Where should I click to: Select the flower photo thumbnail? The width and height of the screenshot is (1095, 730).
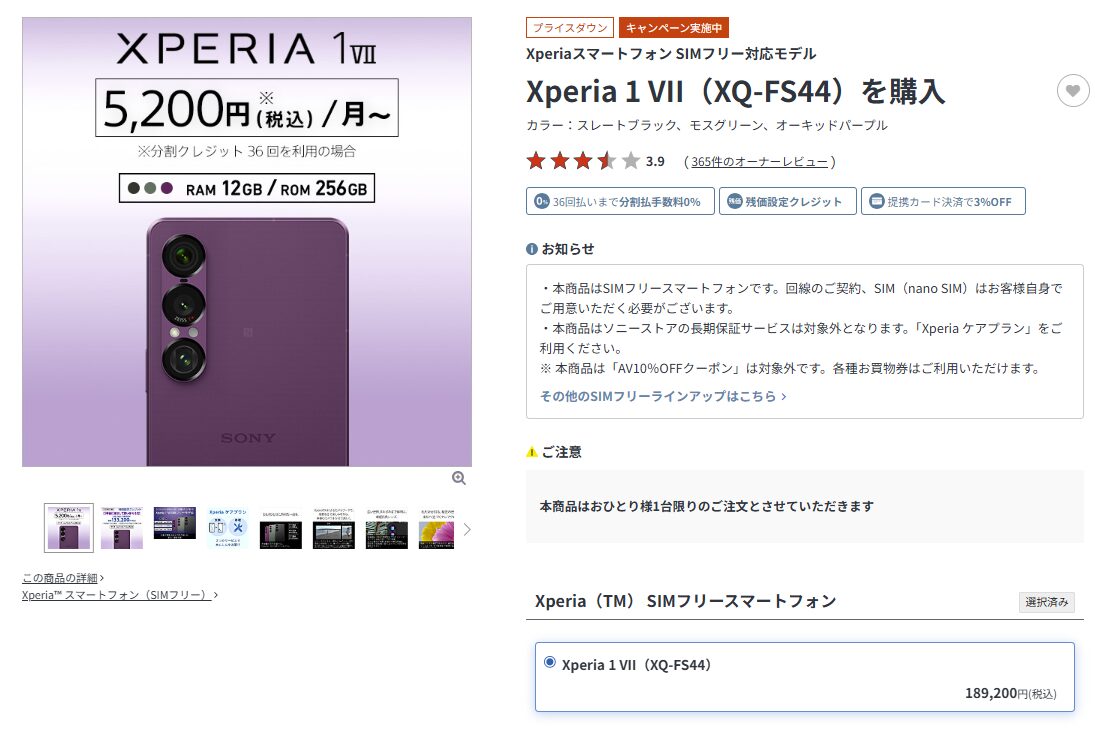click(437, 528)
